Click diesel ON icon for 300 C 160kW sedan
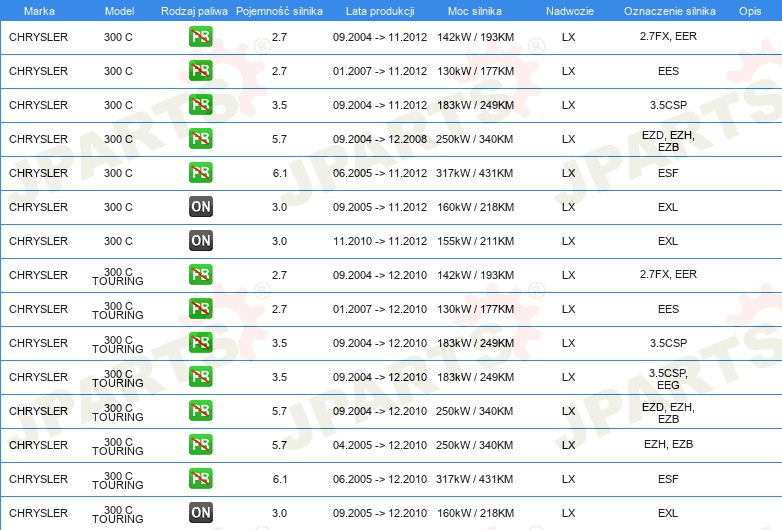This screenshot has height=530, width=782. [200, 207]
